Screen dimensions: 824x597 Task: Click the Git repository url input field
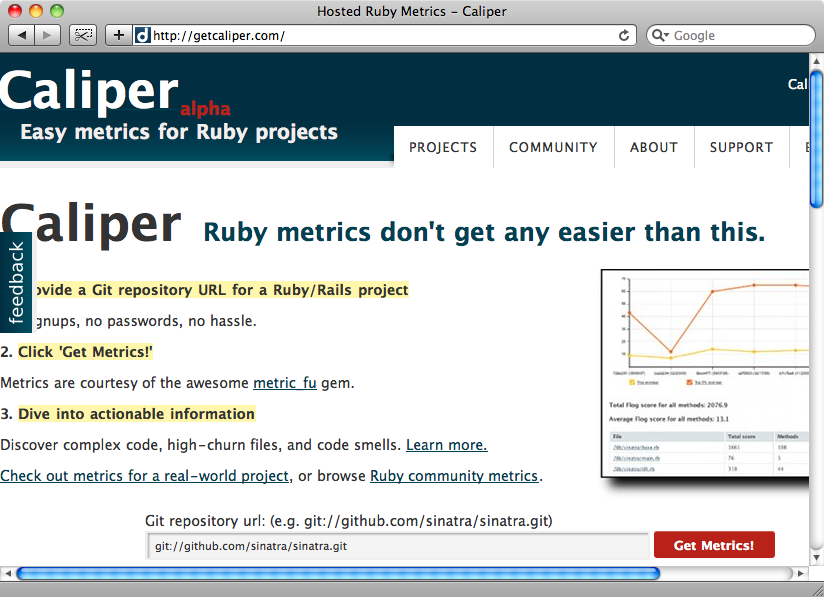point(398,546)
